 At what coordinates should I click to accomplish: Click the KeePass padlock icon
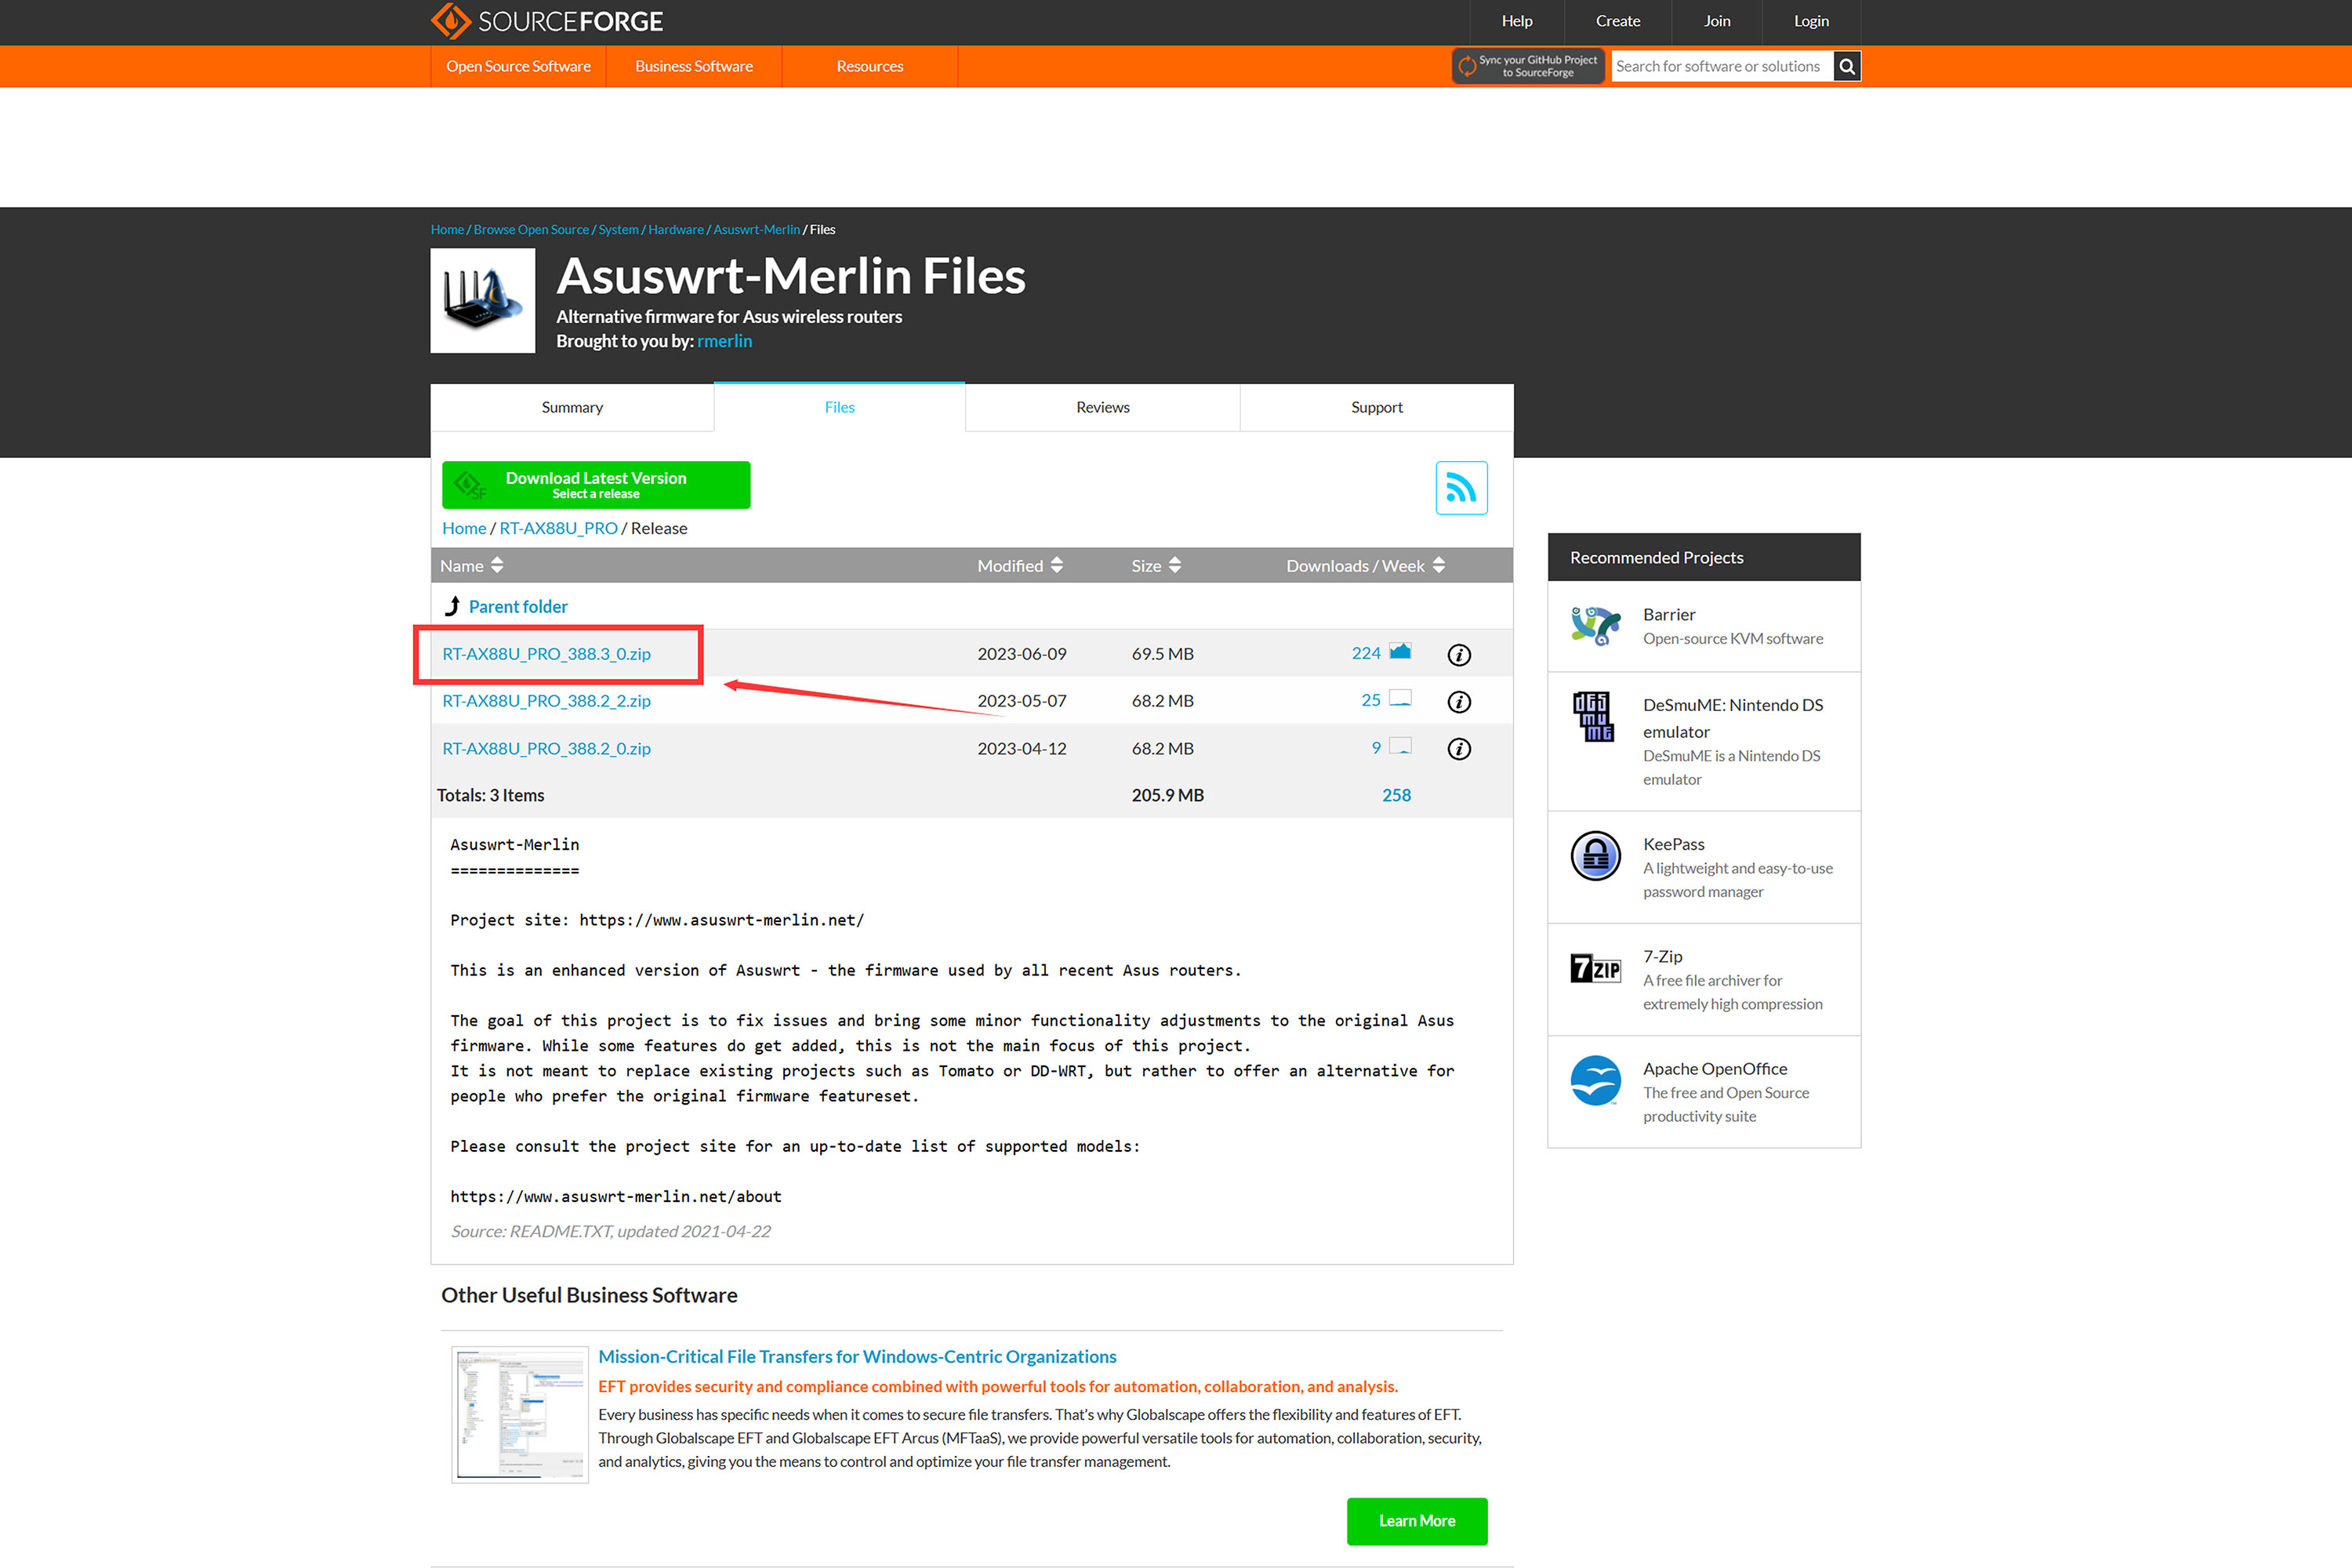pyautogui.click(x=1595, y=856)
